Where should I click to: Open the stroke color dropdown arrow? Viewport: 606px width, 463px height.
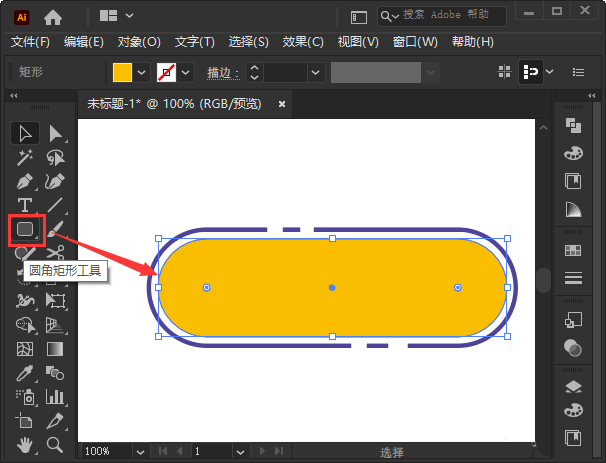pyautogui.click(x=188, y=73)
